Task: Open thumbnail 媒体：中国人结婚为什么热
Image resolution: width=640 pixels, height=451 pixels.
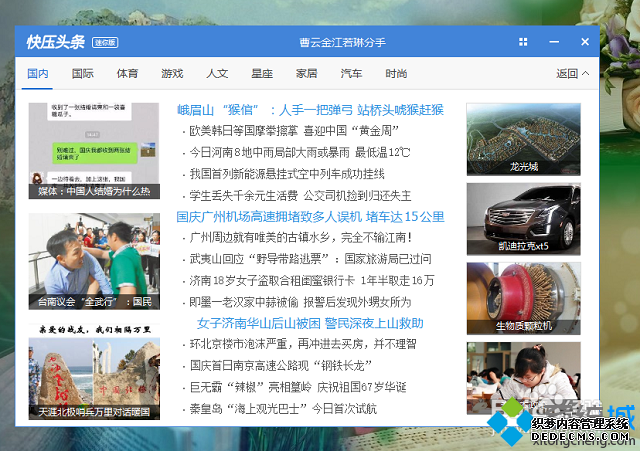Action: (x=94, y=151)
